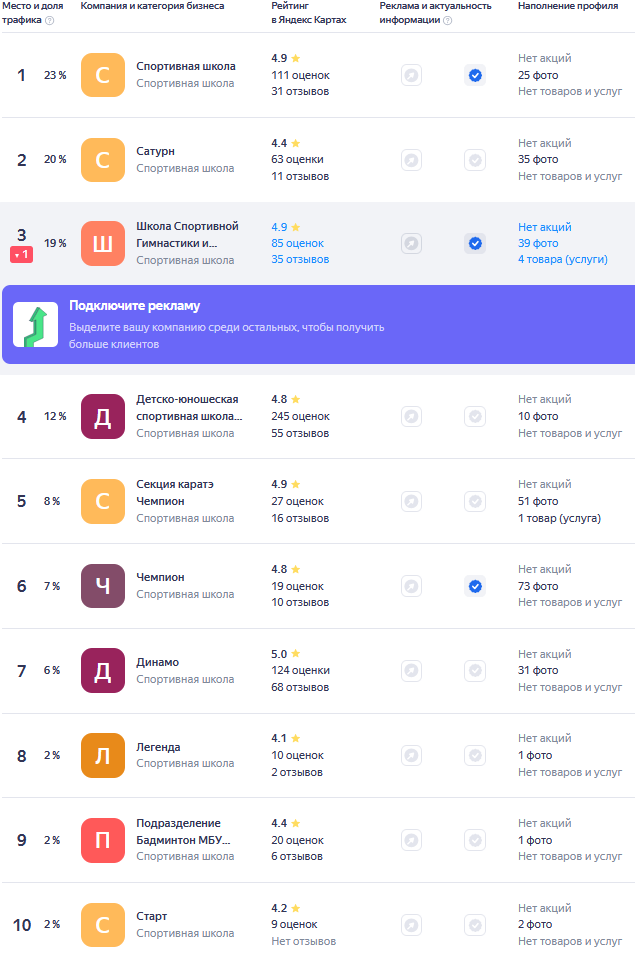Click the blue 'Нет акций' link
The width and height of the screenshot is (635, 965).
click(x=545, y=227)
